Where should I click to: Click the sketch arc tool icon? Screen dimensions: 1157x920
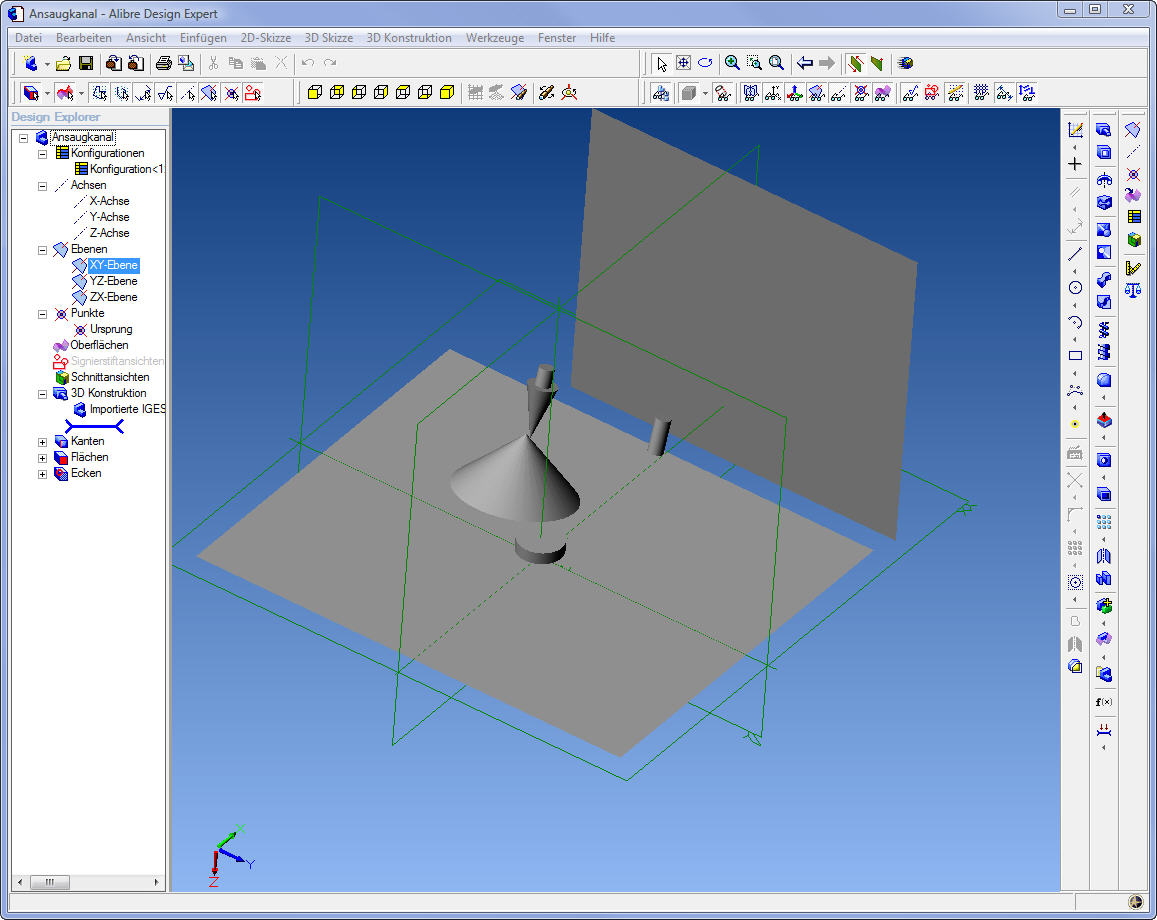tap(1075, 322)
